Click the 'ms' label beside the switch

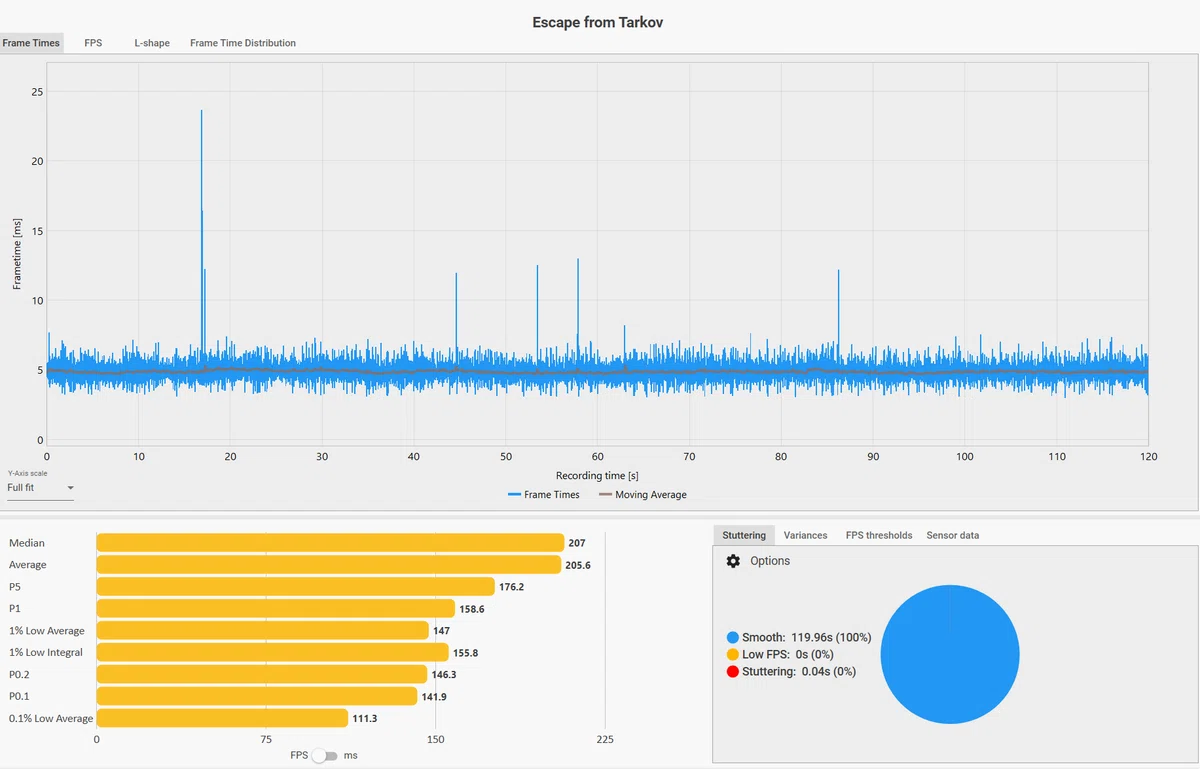[x=350, y=756]
